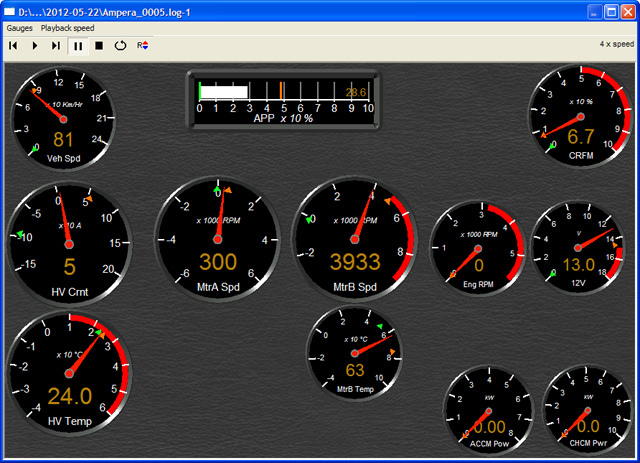This screenshot has width=640, height=463.
Task: Pause the log playback
Action: (x=78, y=45)
